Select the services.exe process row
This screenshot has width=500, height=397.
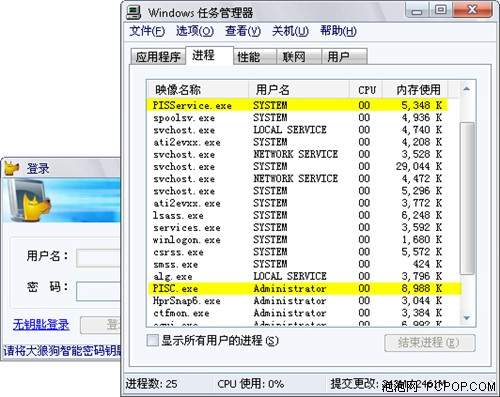click(x=298, y=227)
